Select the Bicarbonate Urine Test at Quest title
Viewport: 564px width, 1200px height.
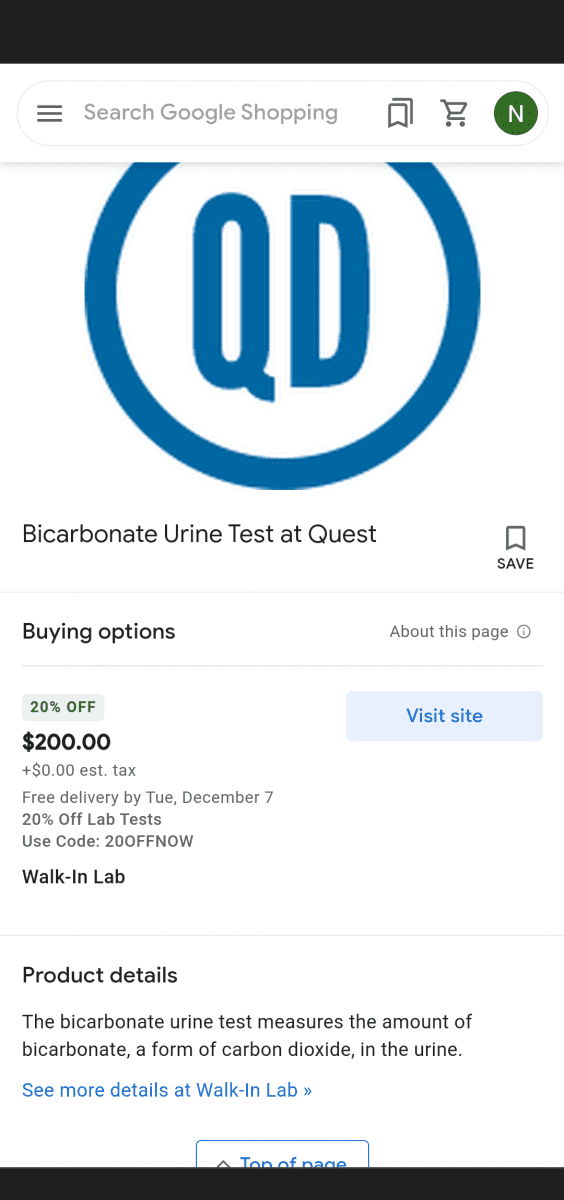point(199,534)
